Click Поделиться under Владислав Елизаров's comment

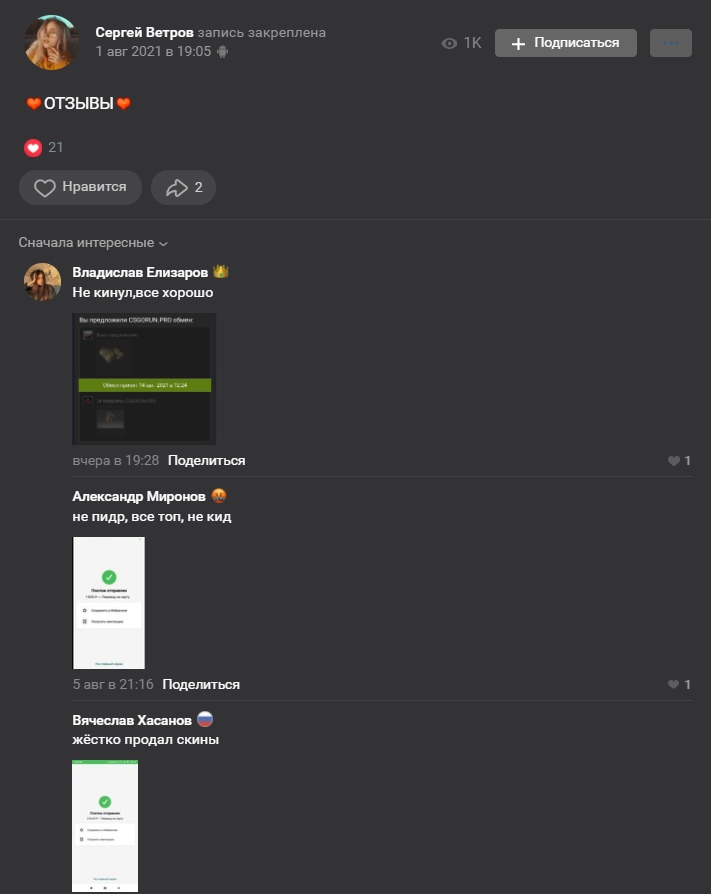[x=206, y=461]
